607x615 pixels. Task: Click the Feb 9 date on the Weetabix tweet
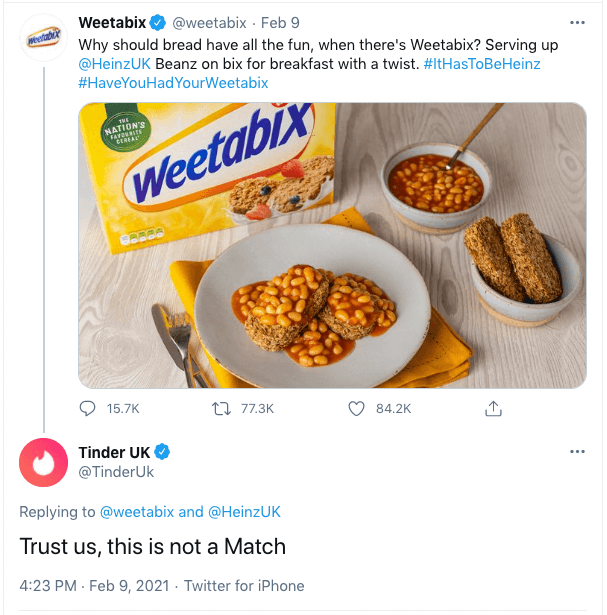pos(281,23)
